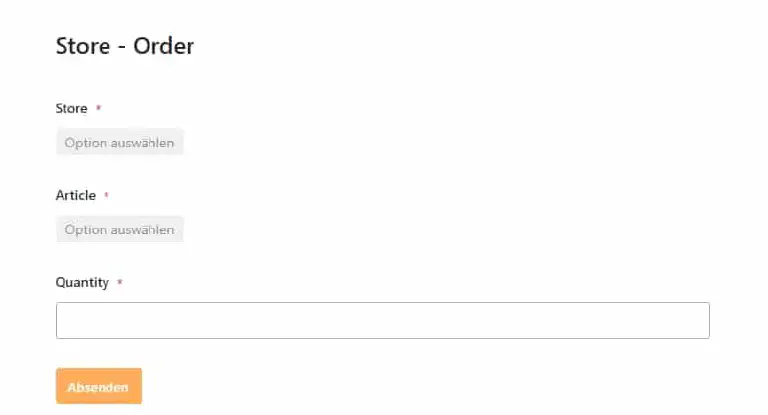
Task: Click the hyphen in the page heading
Action: coord(122,48)
